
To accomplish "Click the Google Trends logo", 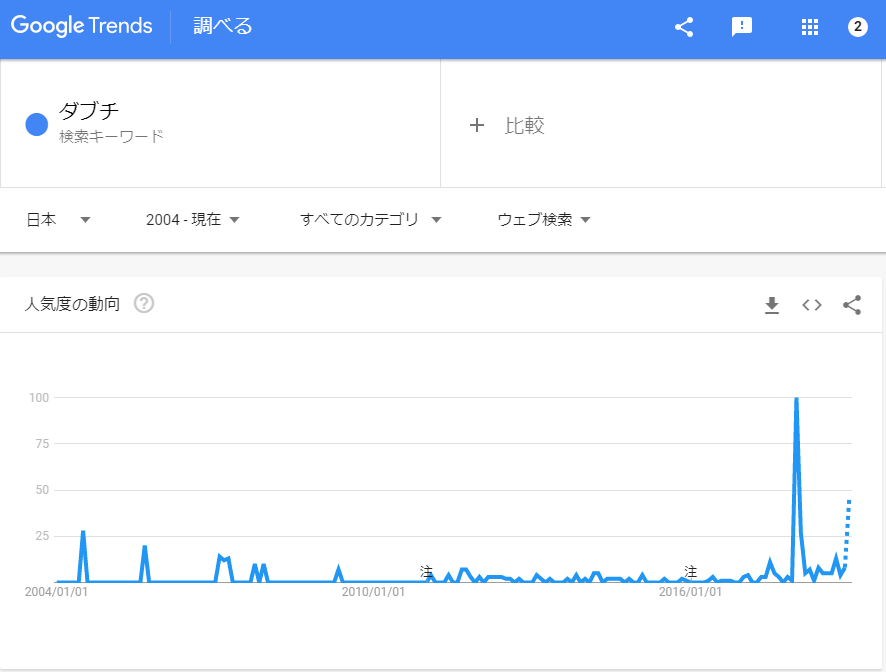I will [x=81, y=26].
